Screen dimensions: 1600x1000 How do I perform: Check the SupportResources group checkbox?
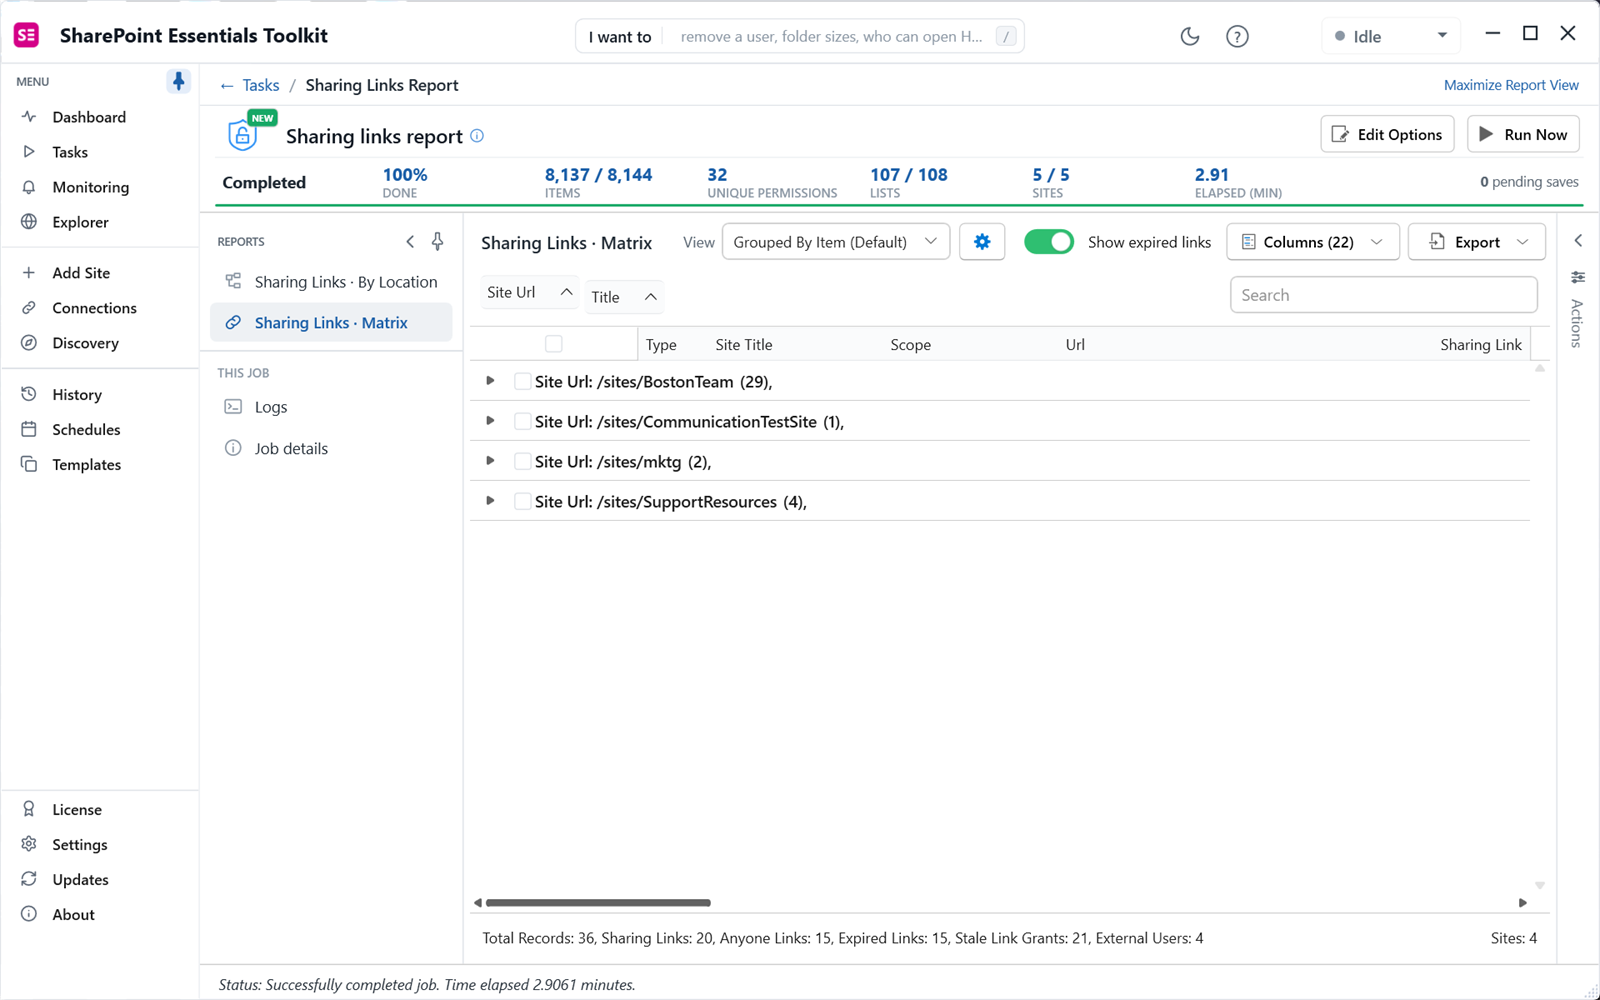point(522,501)
